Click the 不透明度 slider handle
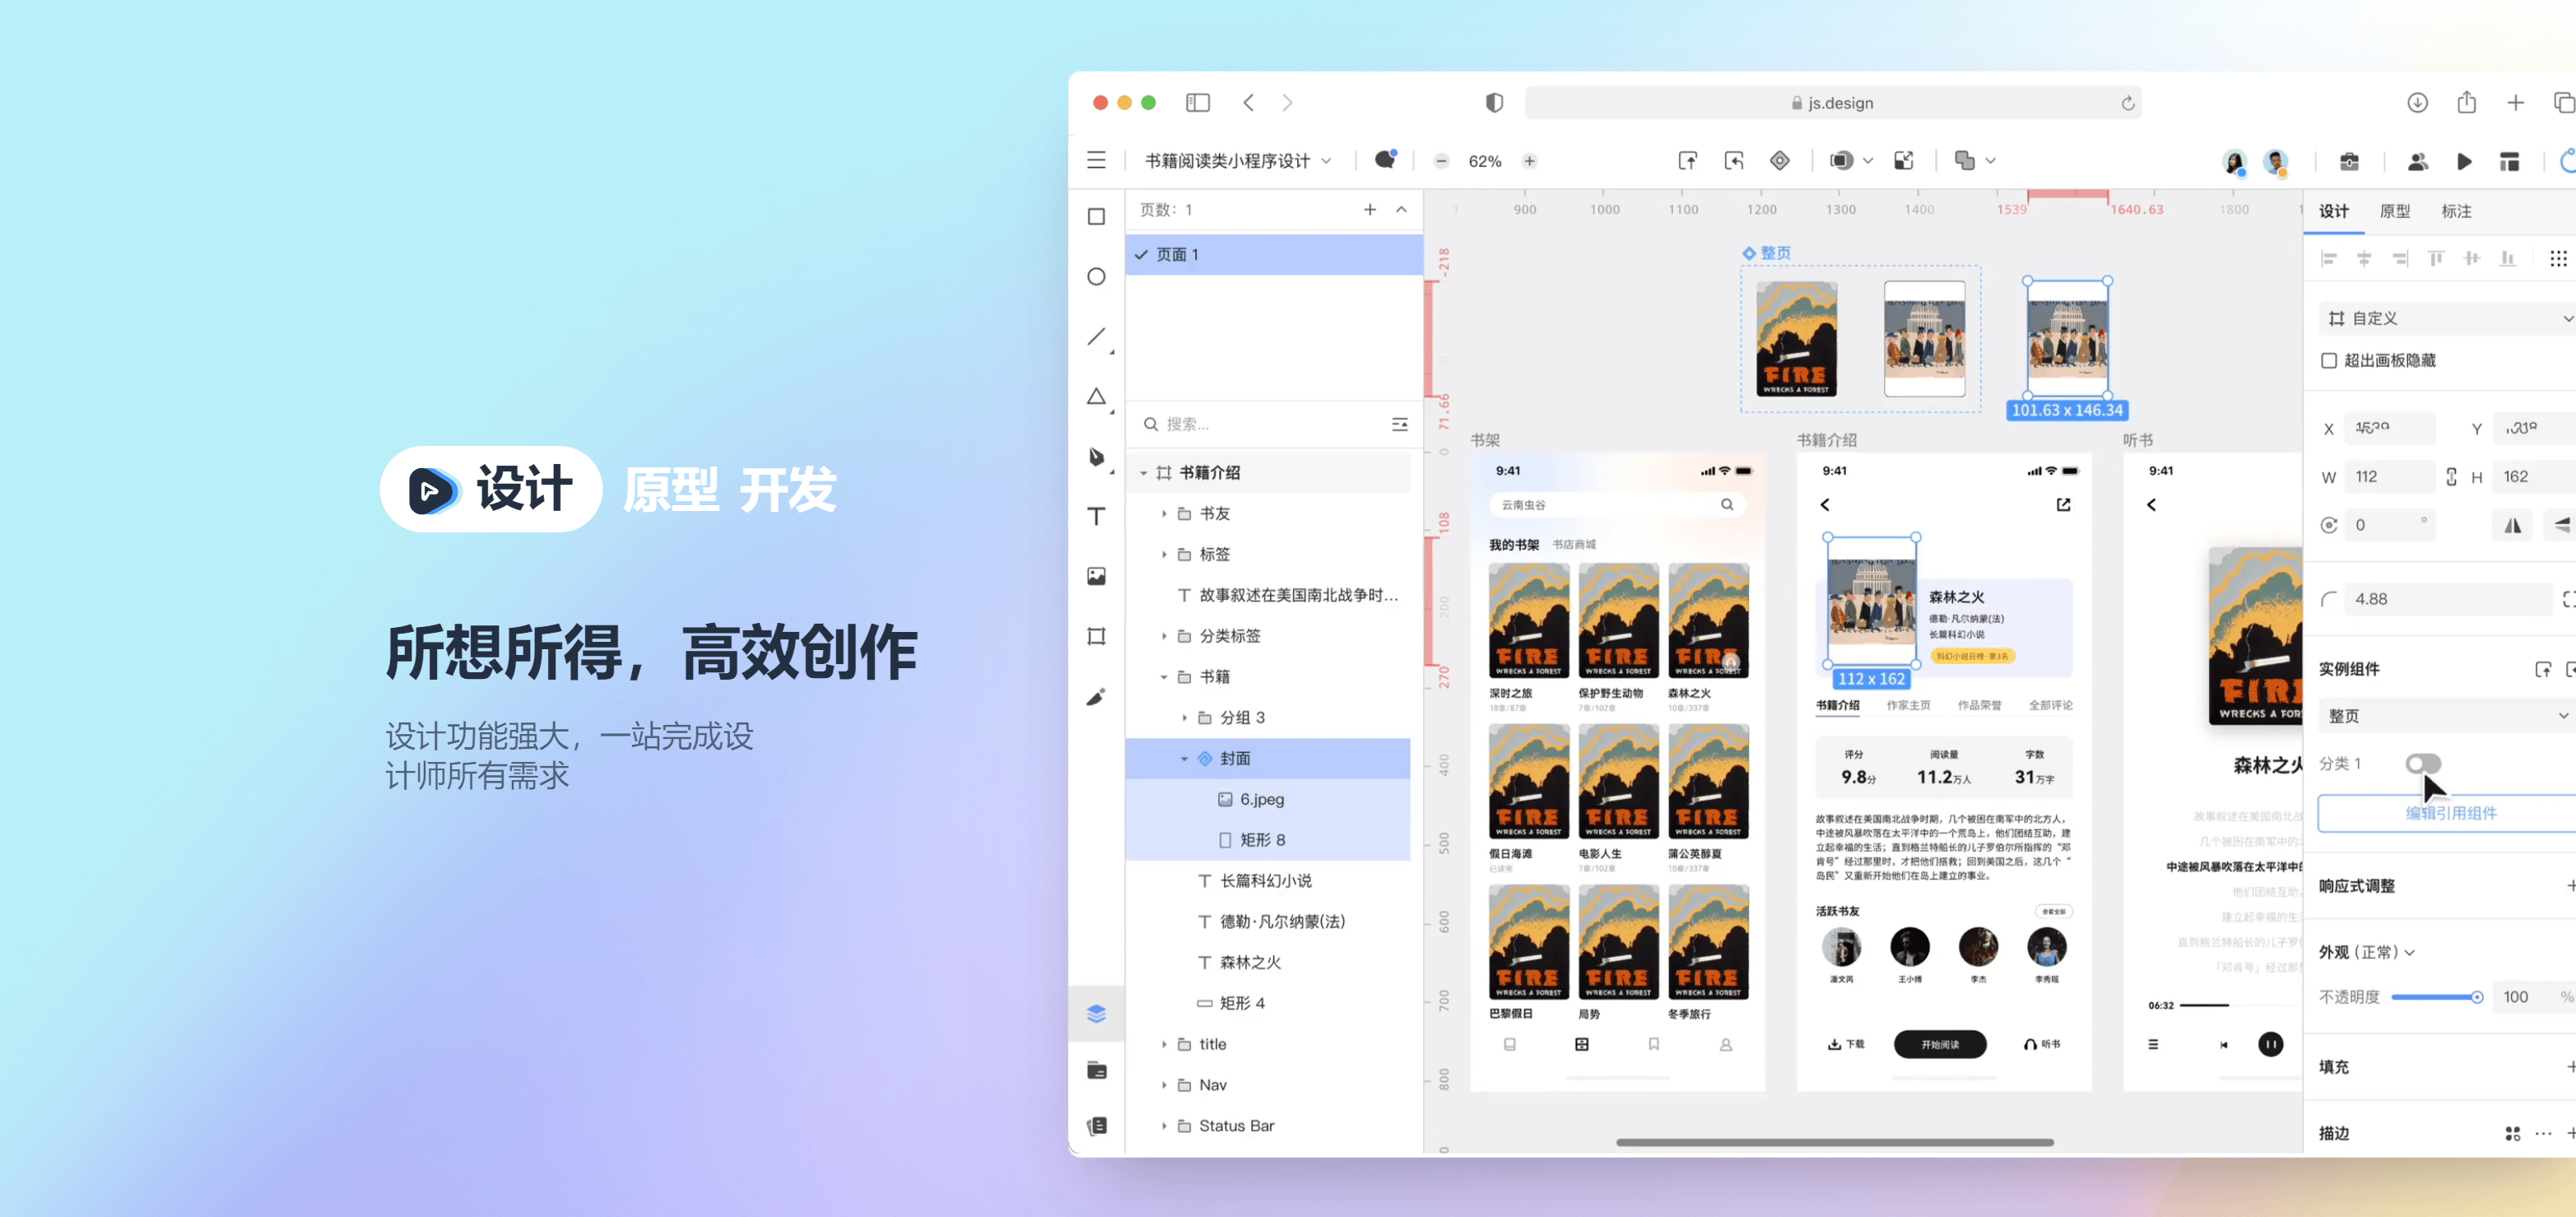The width and height of the screenshot is (2576, 1217). coord(2477,996)
